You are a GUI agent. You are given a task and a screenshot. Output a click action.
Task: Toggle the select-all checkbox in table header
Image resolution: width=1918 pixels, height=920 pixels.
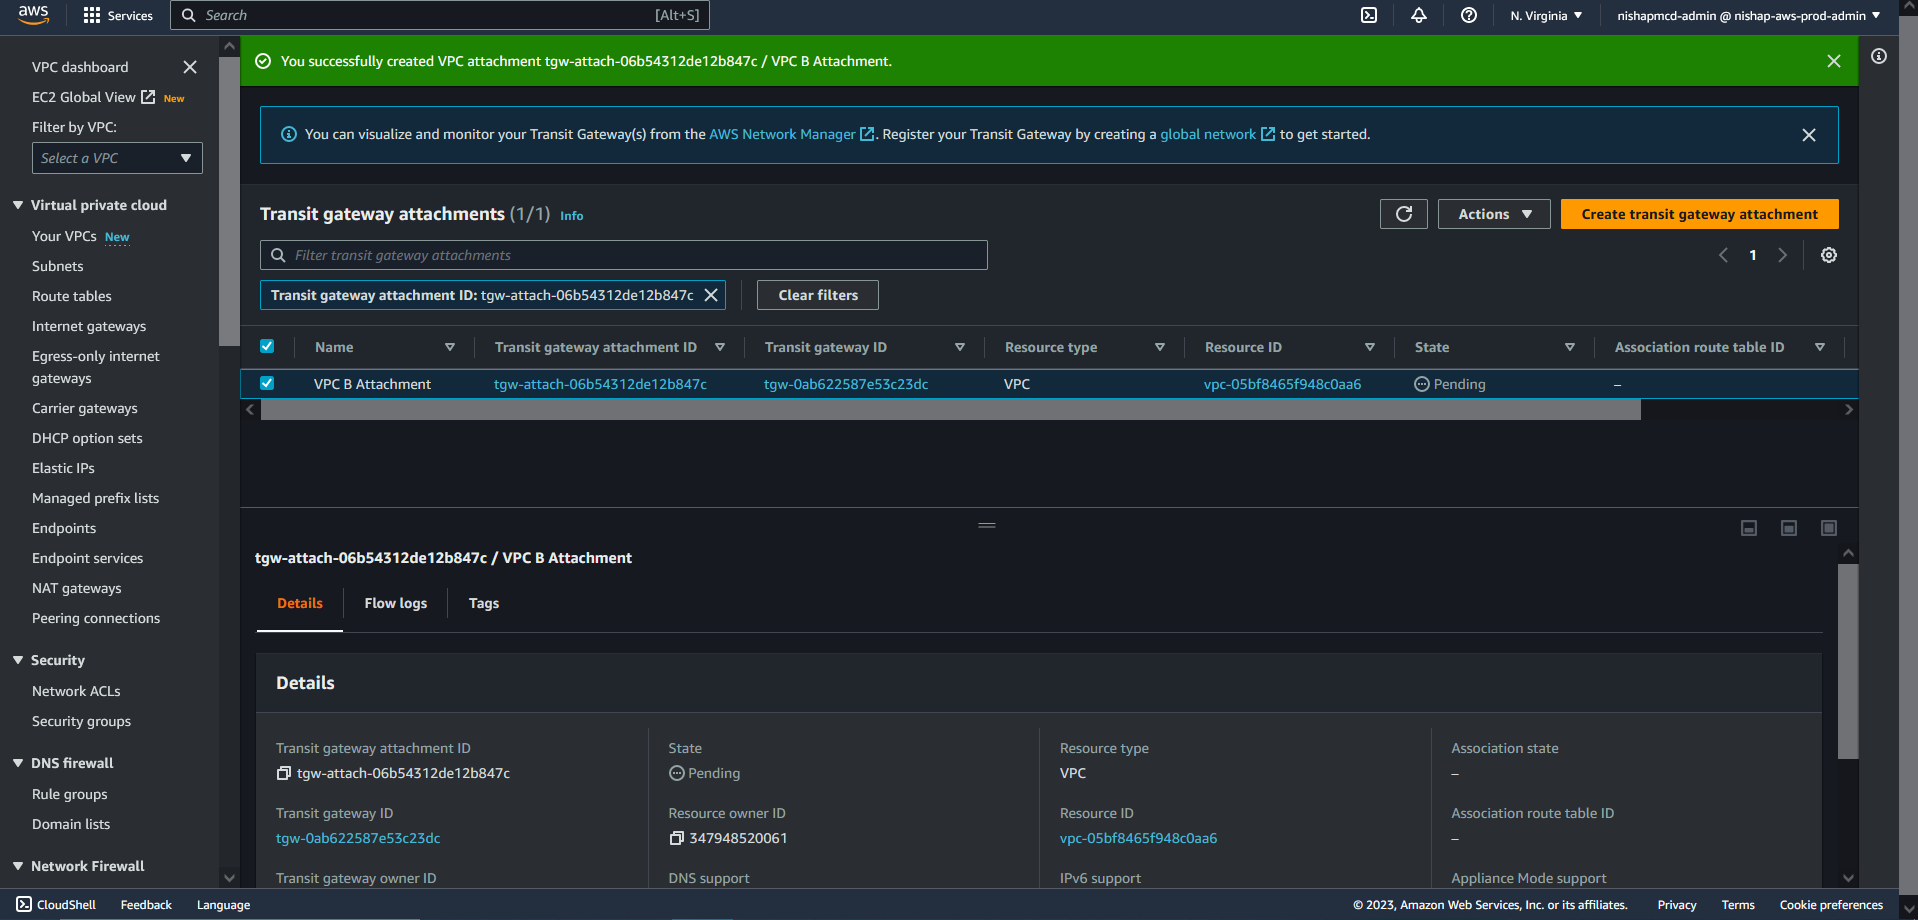point(267,346)
